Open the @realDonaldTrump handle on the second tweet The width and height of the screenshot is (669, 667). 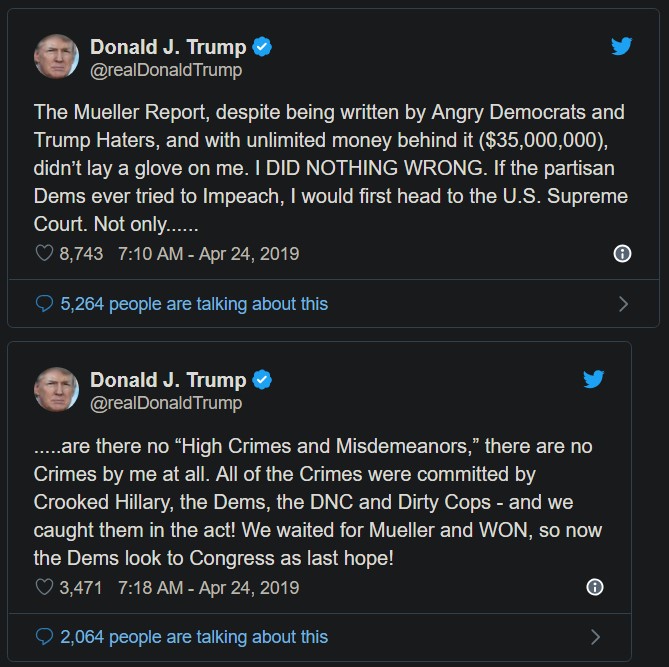tap(166, 403)
